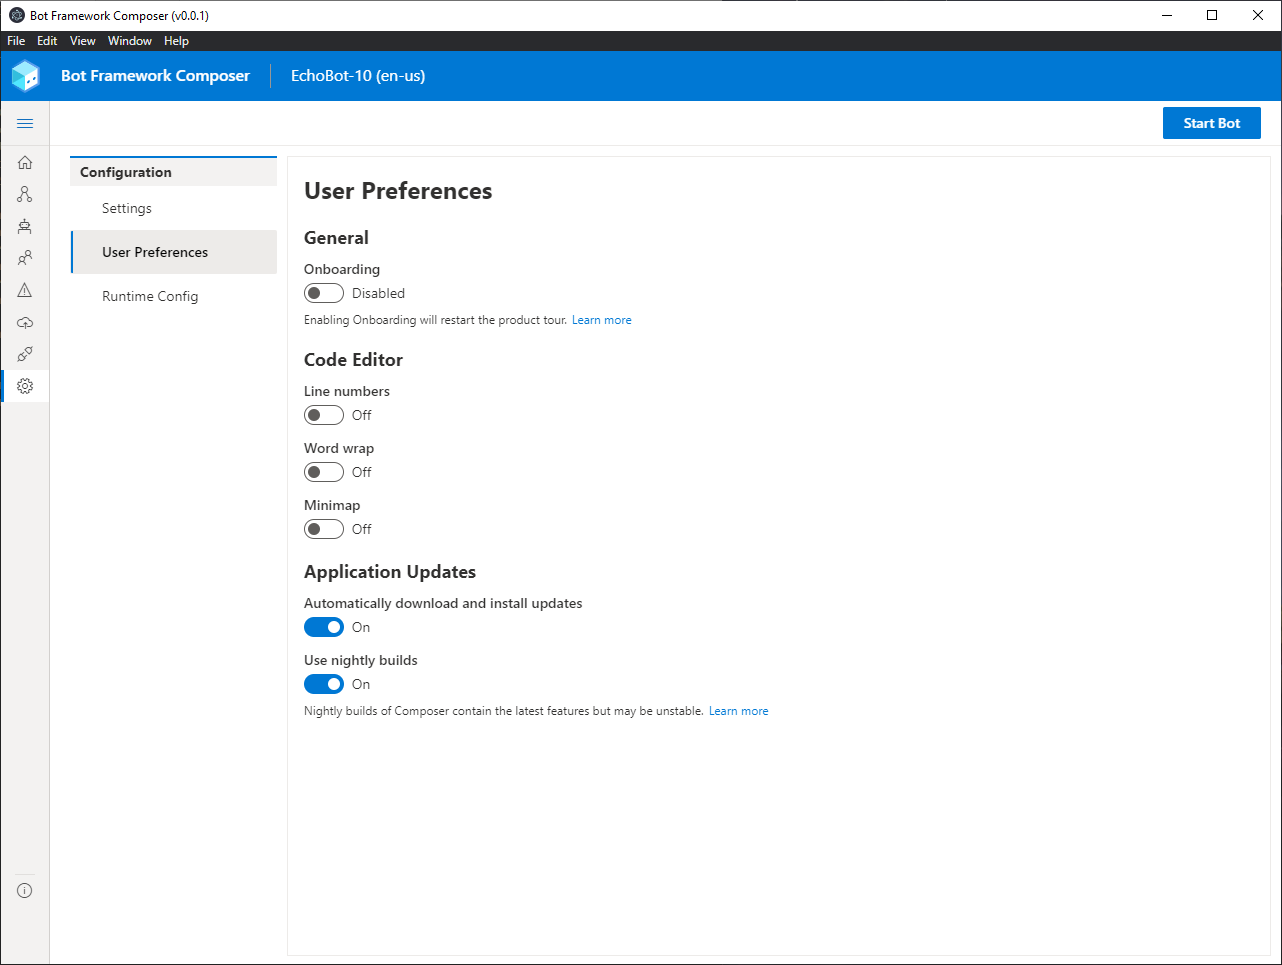Click the Bot Framework Composer cube logo
Image resolution: width=1282 pixels, height=965 pixels.
(26, 76)
